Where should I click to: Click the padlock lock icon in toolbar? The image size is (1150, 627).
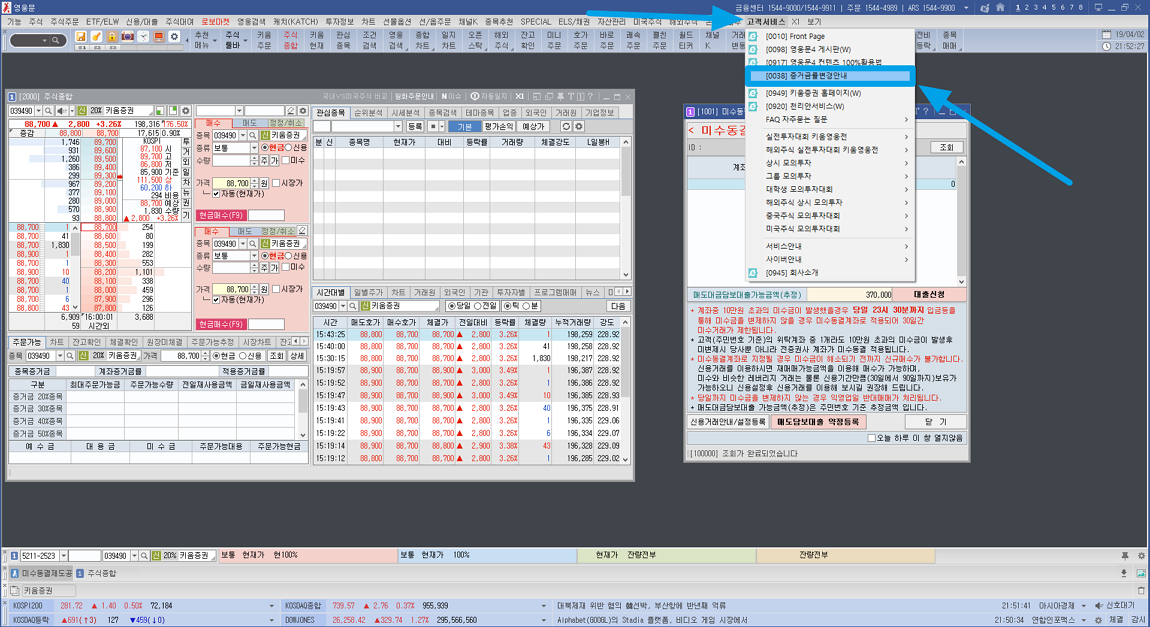click(x=111, y=37)
